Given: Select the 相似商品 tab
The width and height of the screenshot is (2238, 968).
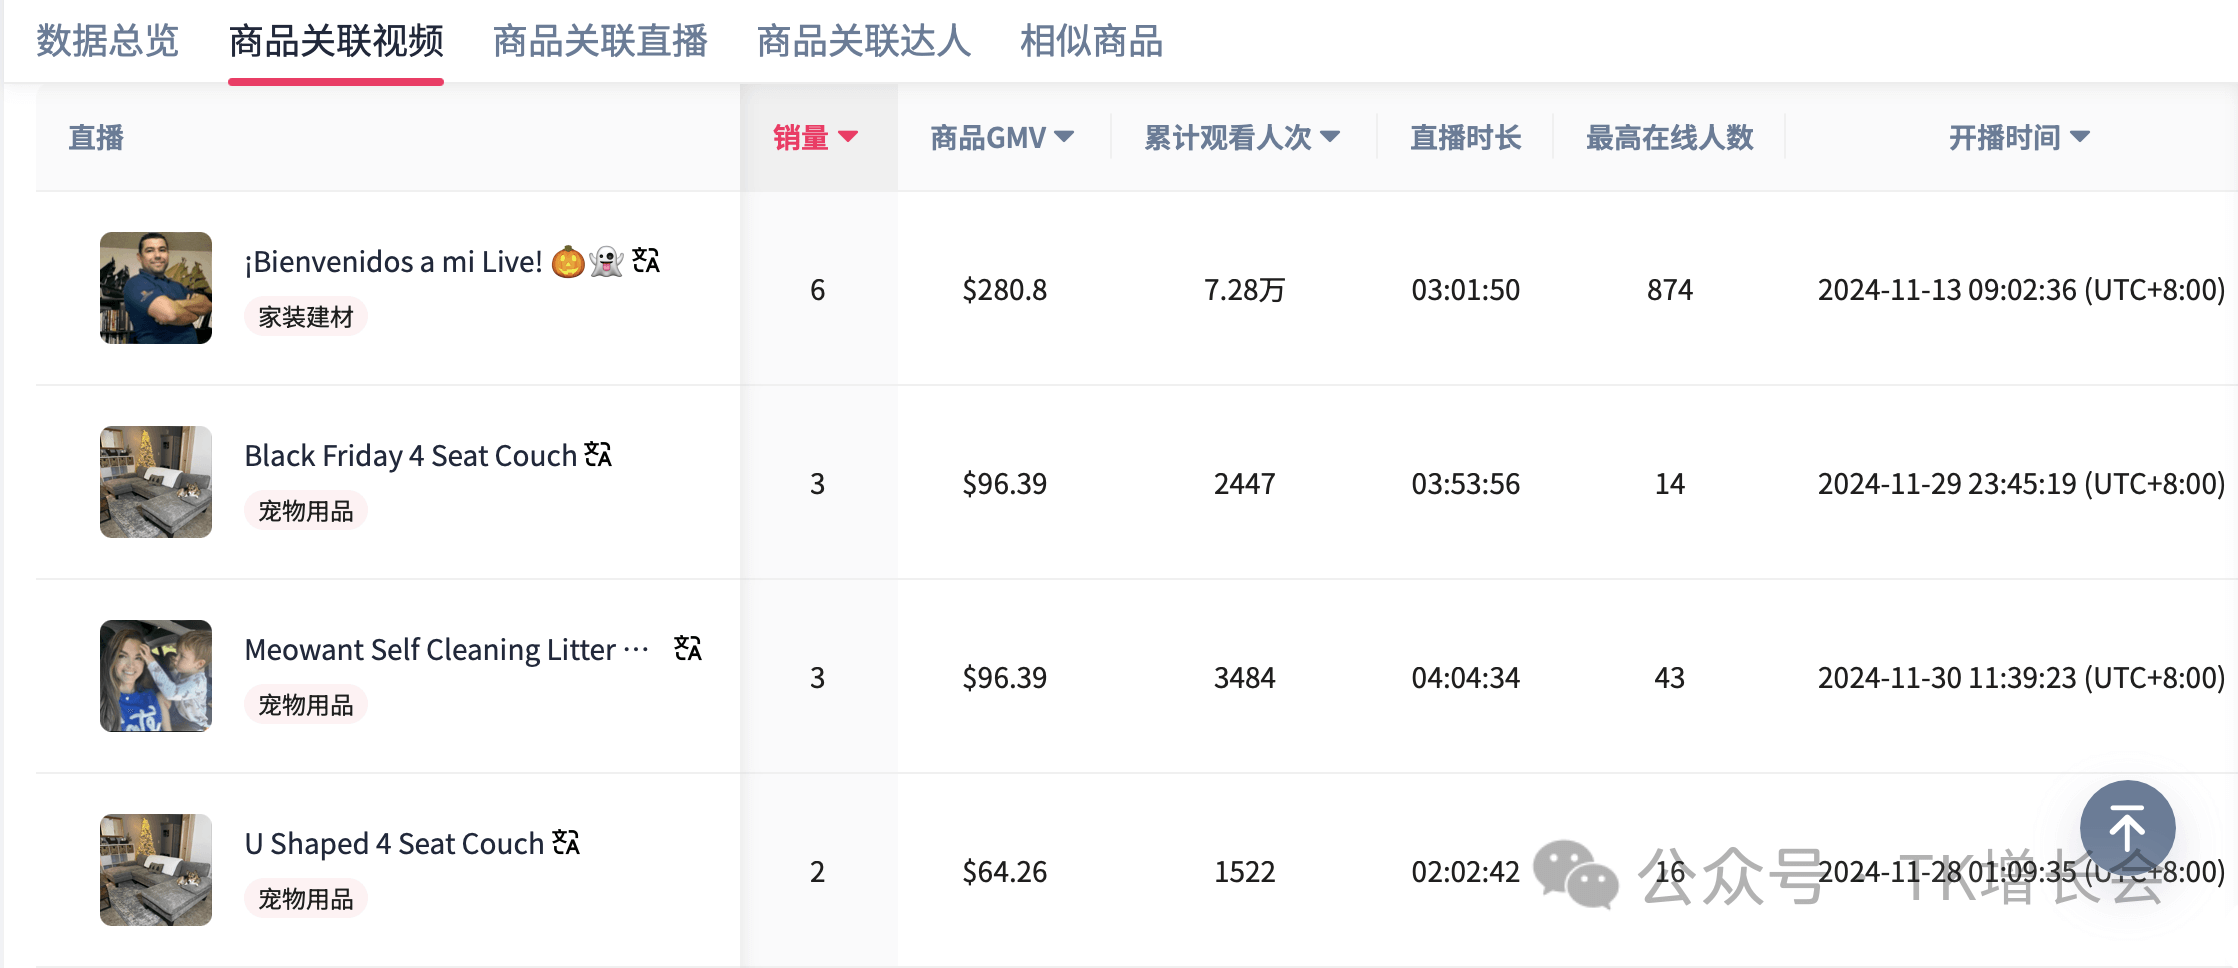Looking at the screenshot, I should click(x=1091, y=42).
